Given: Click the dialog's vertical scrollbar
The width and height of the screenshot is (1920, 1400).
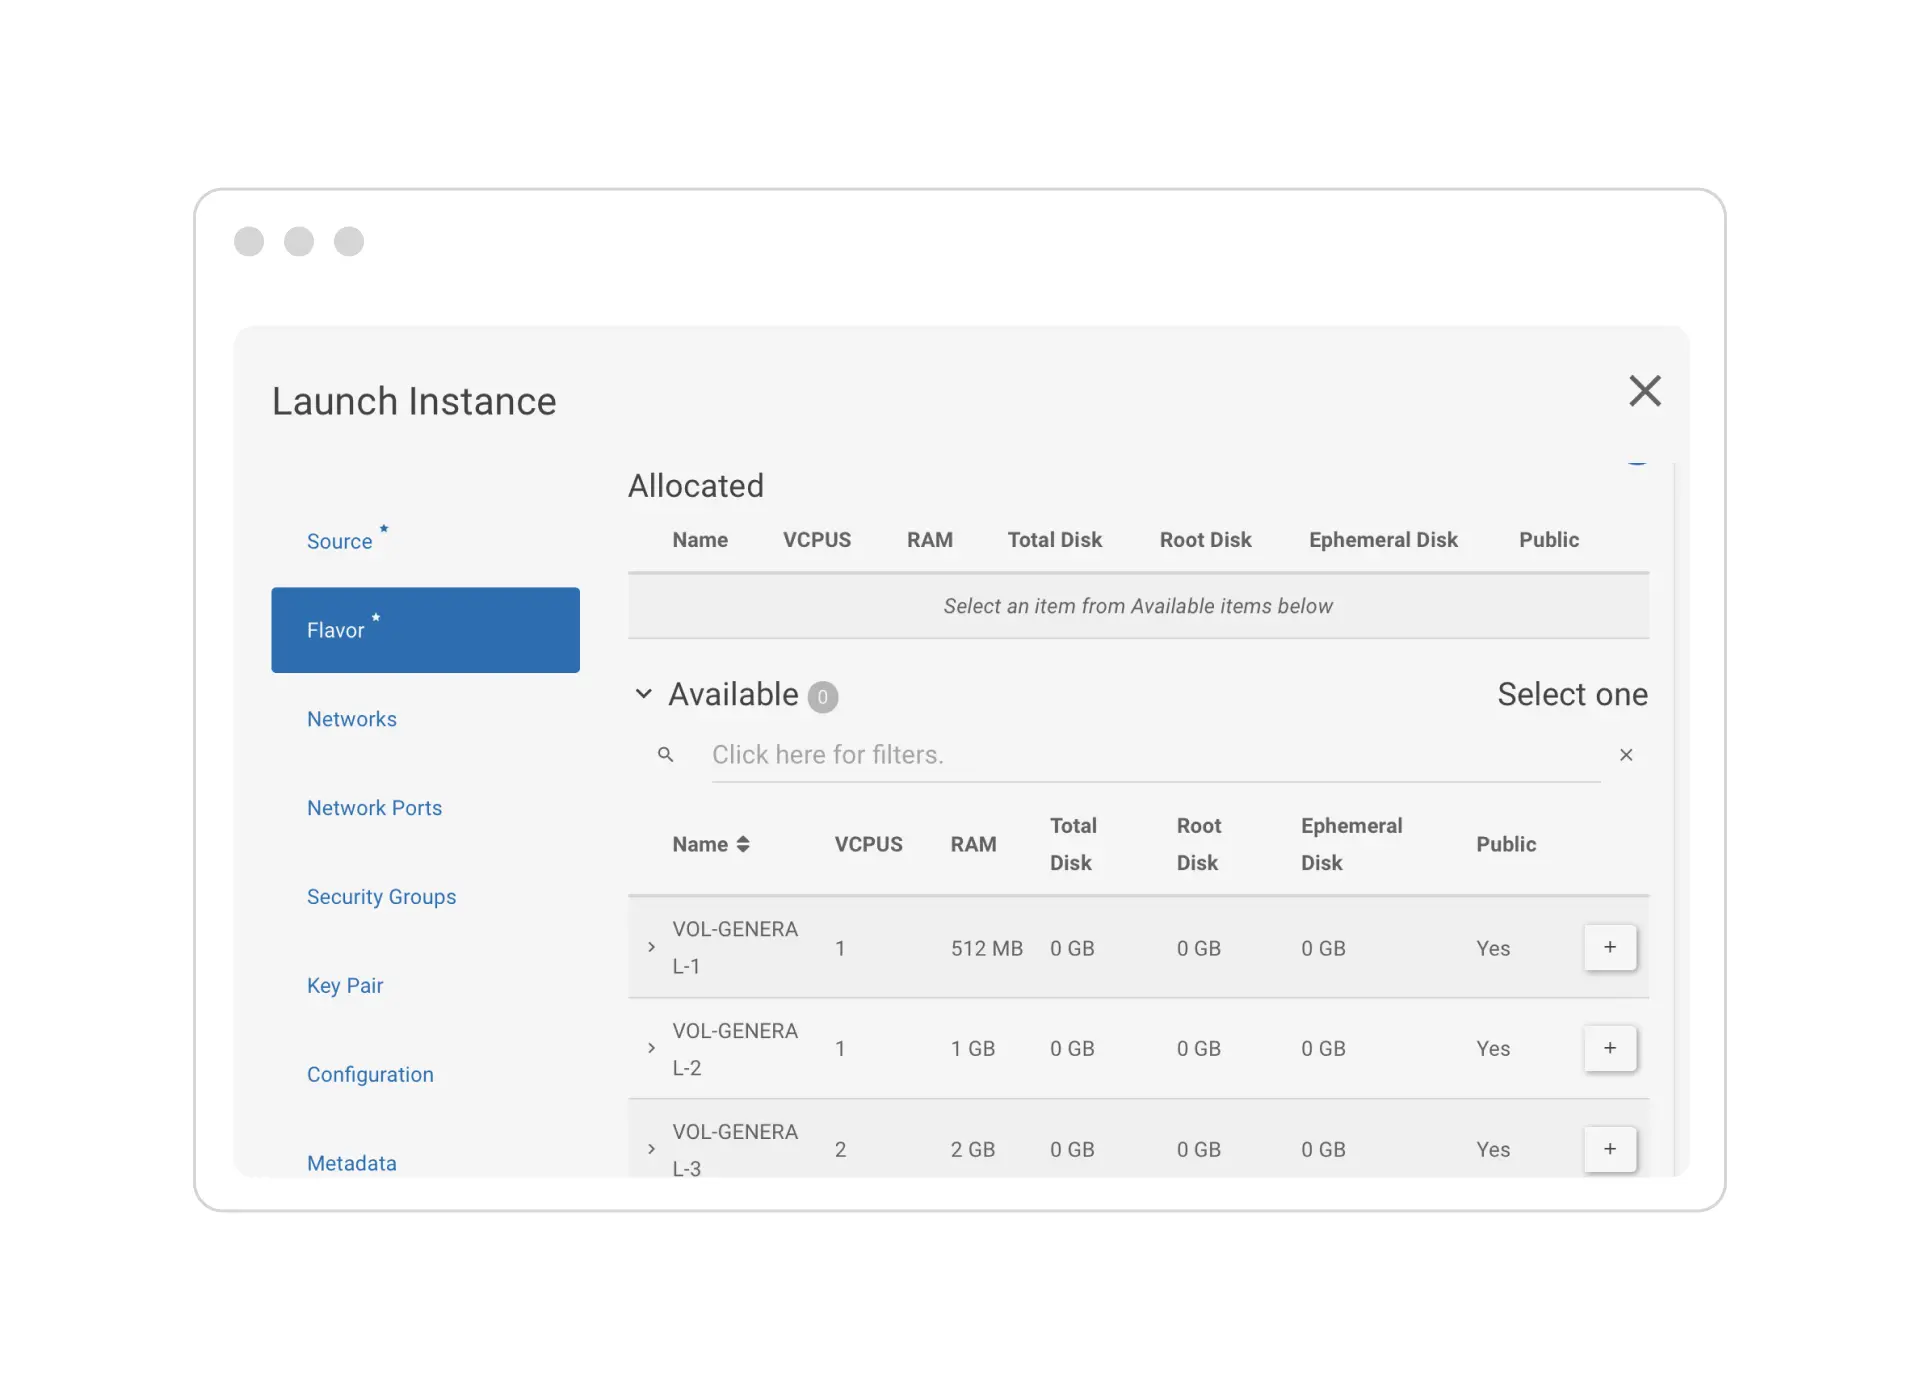Looking at the screenshot, I should pyautogui.click(x=1674, y=818).
